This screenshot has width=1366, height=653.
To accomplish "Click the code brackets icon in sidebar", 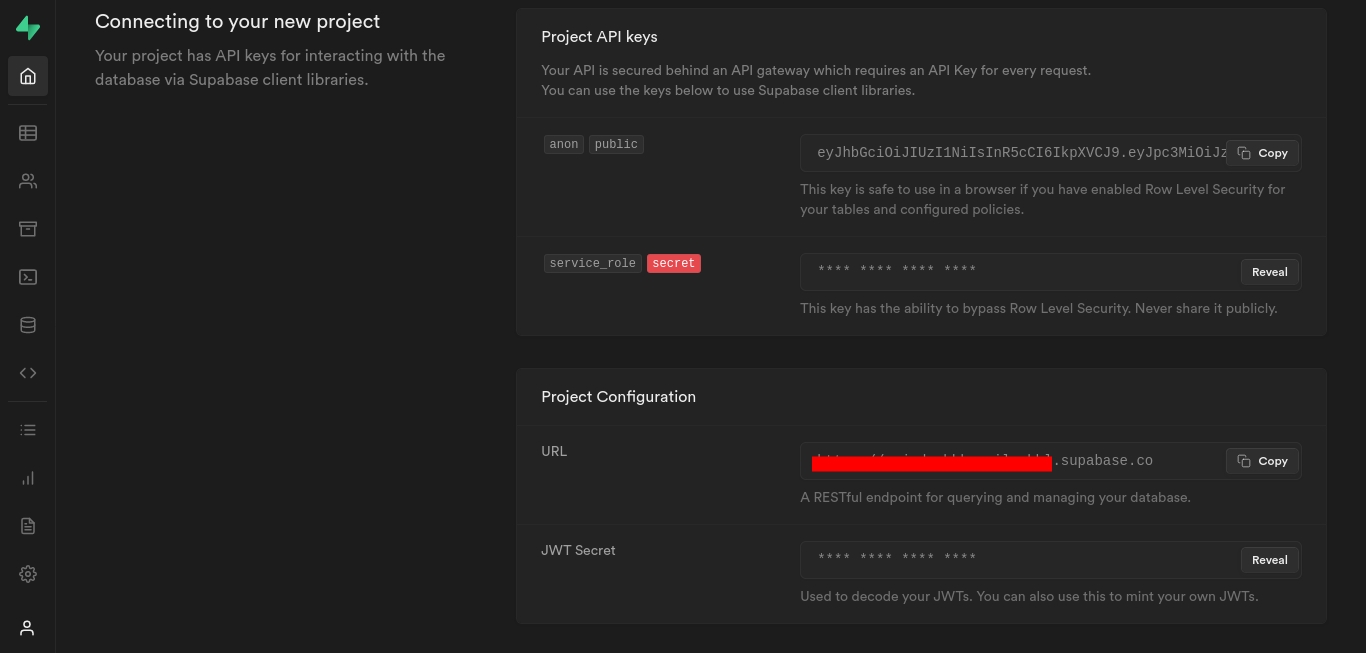I will click(x=28, y=373).
